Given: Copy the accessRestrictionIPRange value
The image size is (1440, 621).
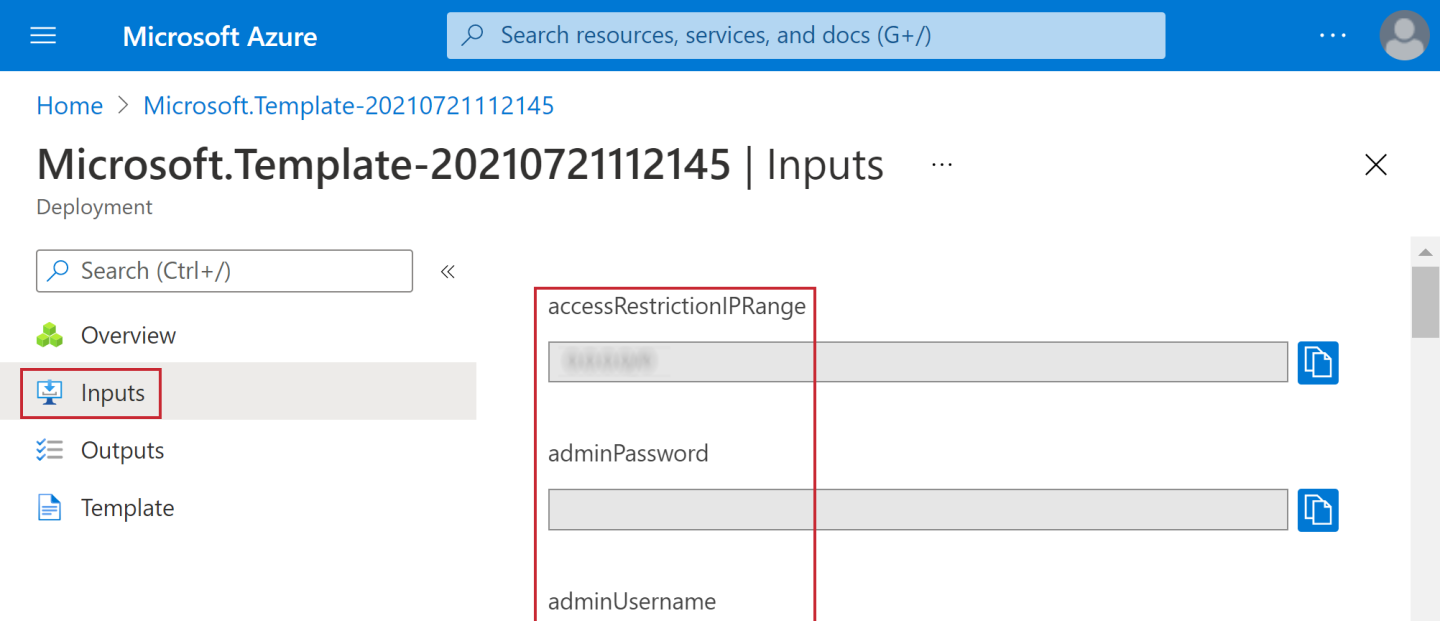Looking at the screenshot, I should (1318, 363).
